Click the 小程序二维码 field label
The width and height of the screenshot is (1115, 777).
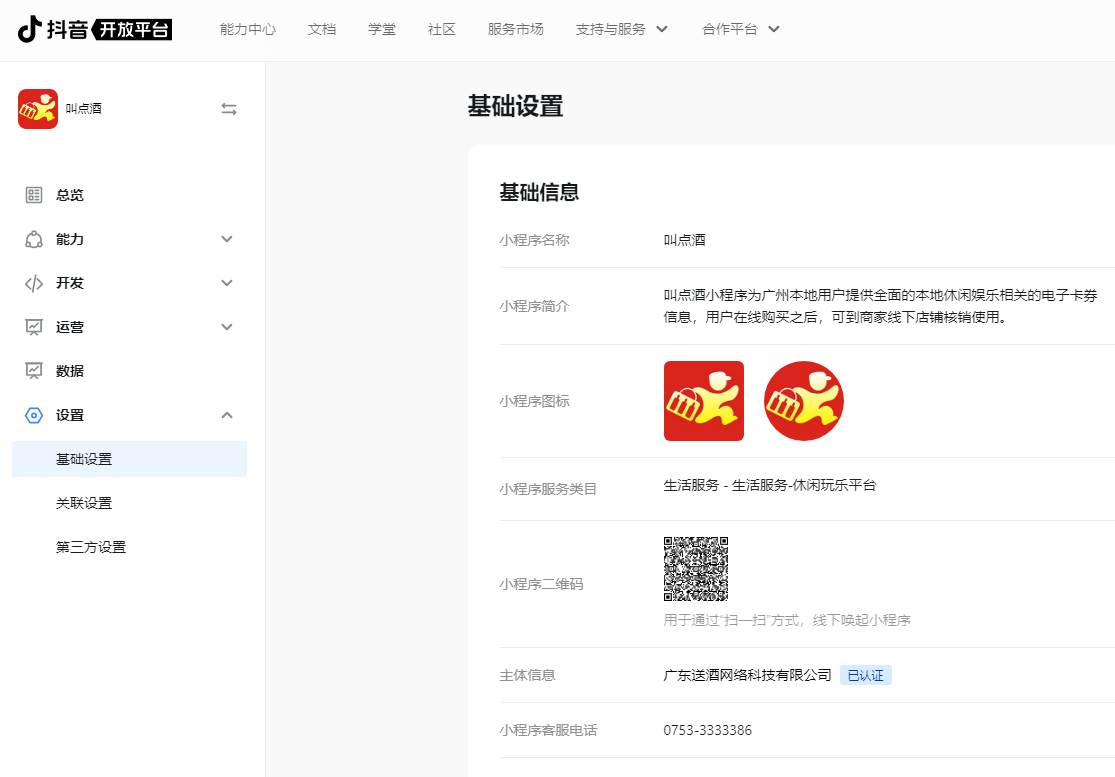coord(541,584)
